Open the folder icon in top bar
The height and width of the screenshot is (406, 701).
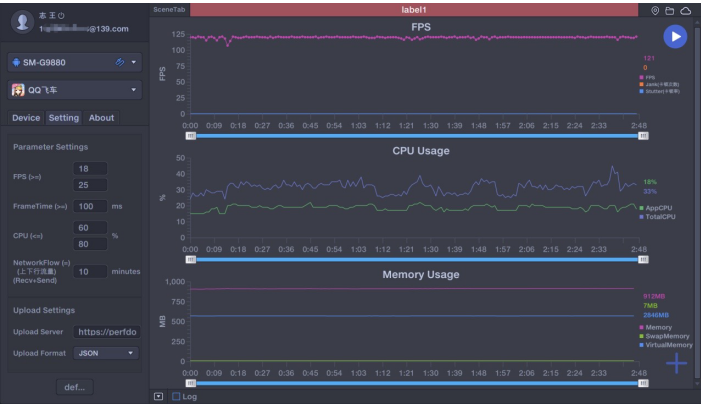pos(670,9)
